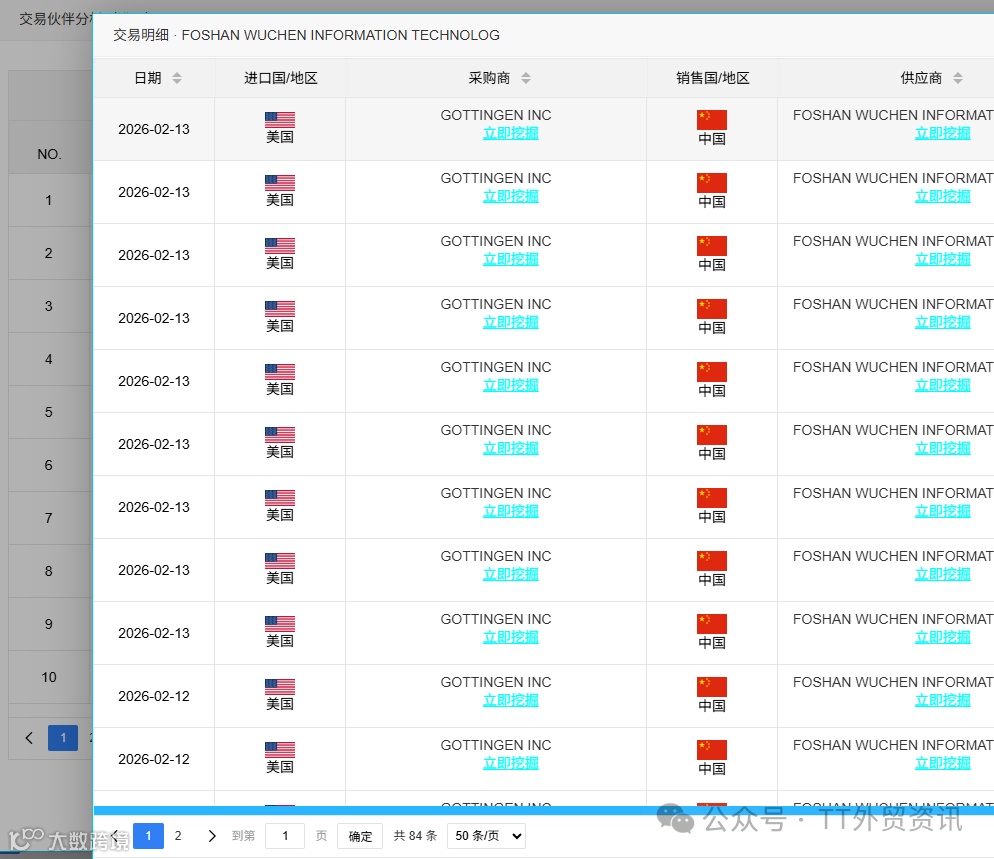Focus the 到第 page number input field
This screenshot has width=994, height=859.
pyautogui.click(x=285, y=836)
